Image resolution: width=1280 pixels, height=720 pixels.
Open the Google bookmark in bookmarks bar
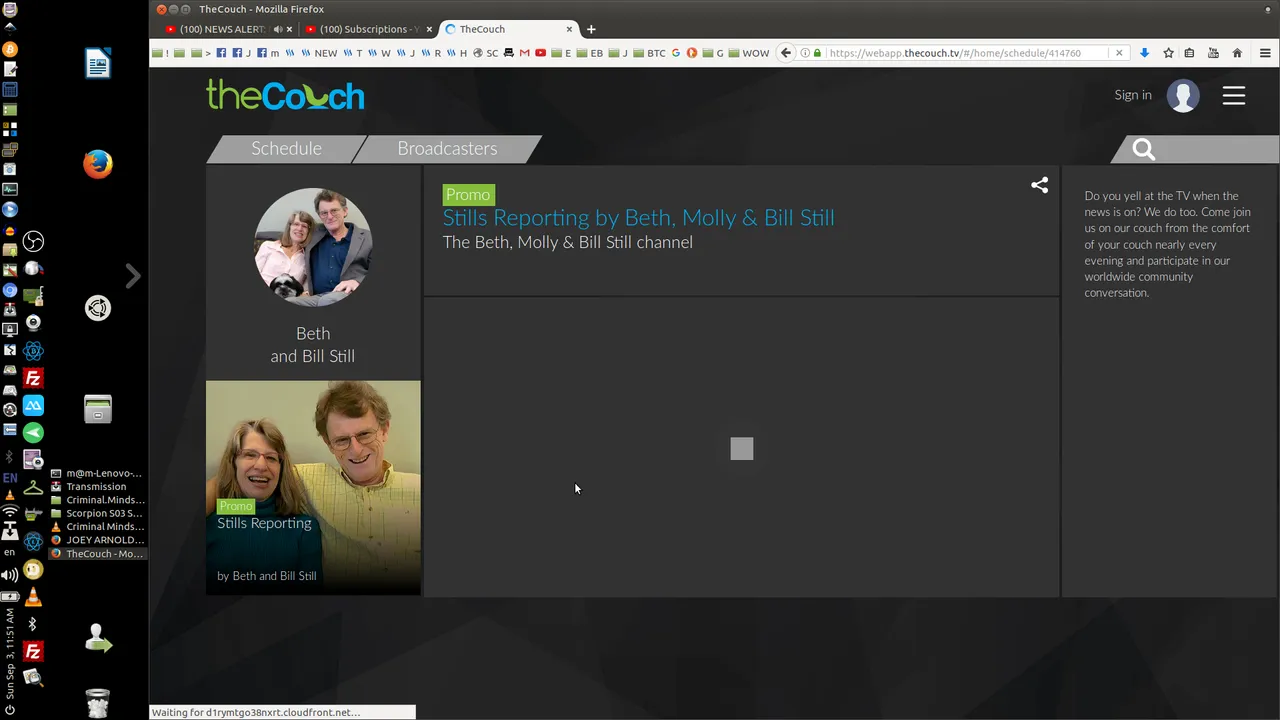[x=676, y=53]
